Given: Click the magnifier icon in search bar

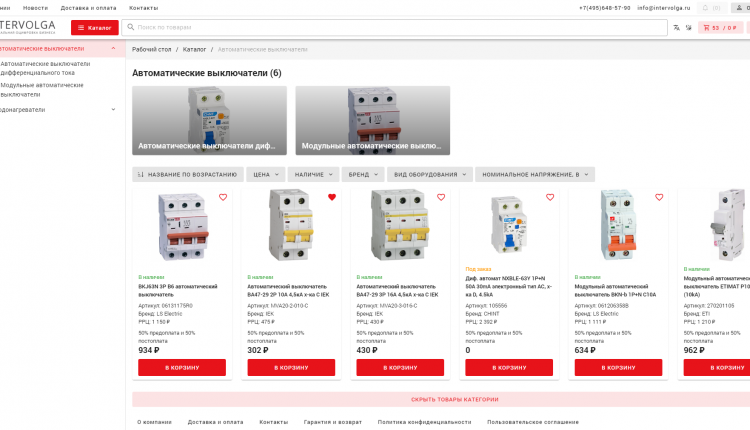Looking at the screenshot, I should (x=129, y=28).
